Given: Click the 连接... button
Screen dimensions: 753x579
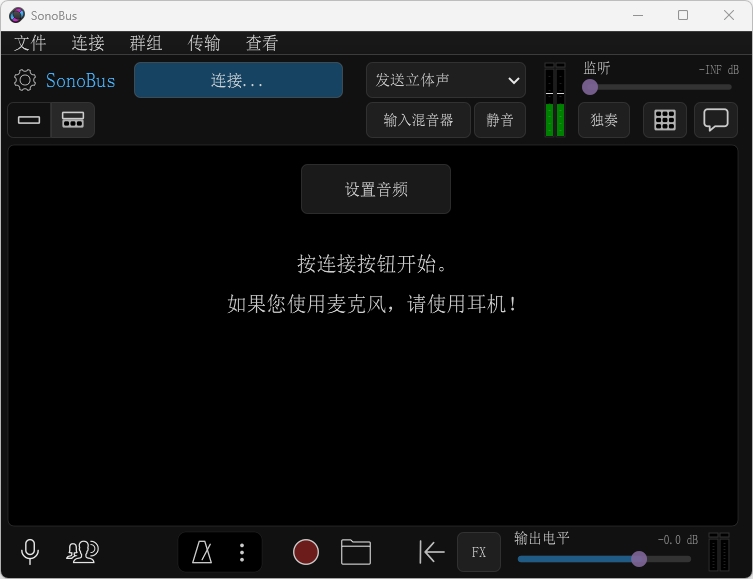Looking at the screenshot, I should (x=238, y=80).
